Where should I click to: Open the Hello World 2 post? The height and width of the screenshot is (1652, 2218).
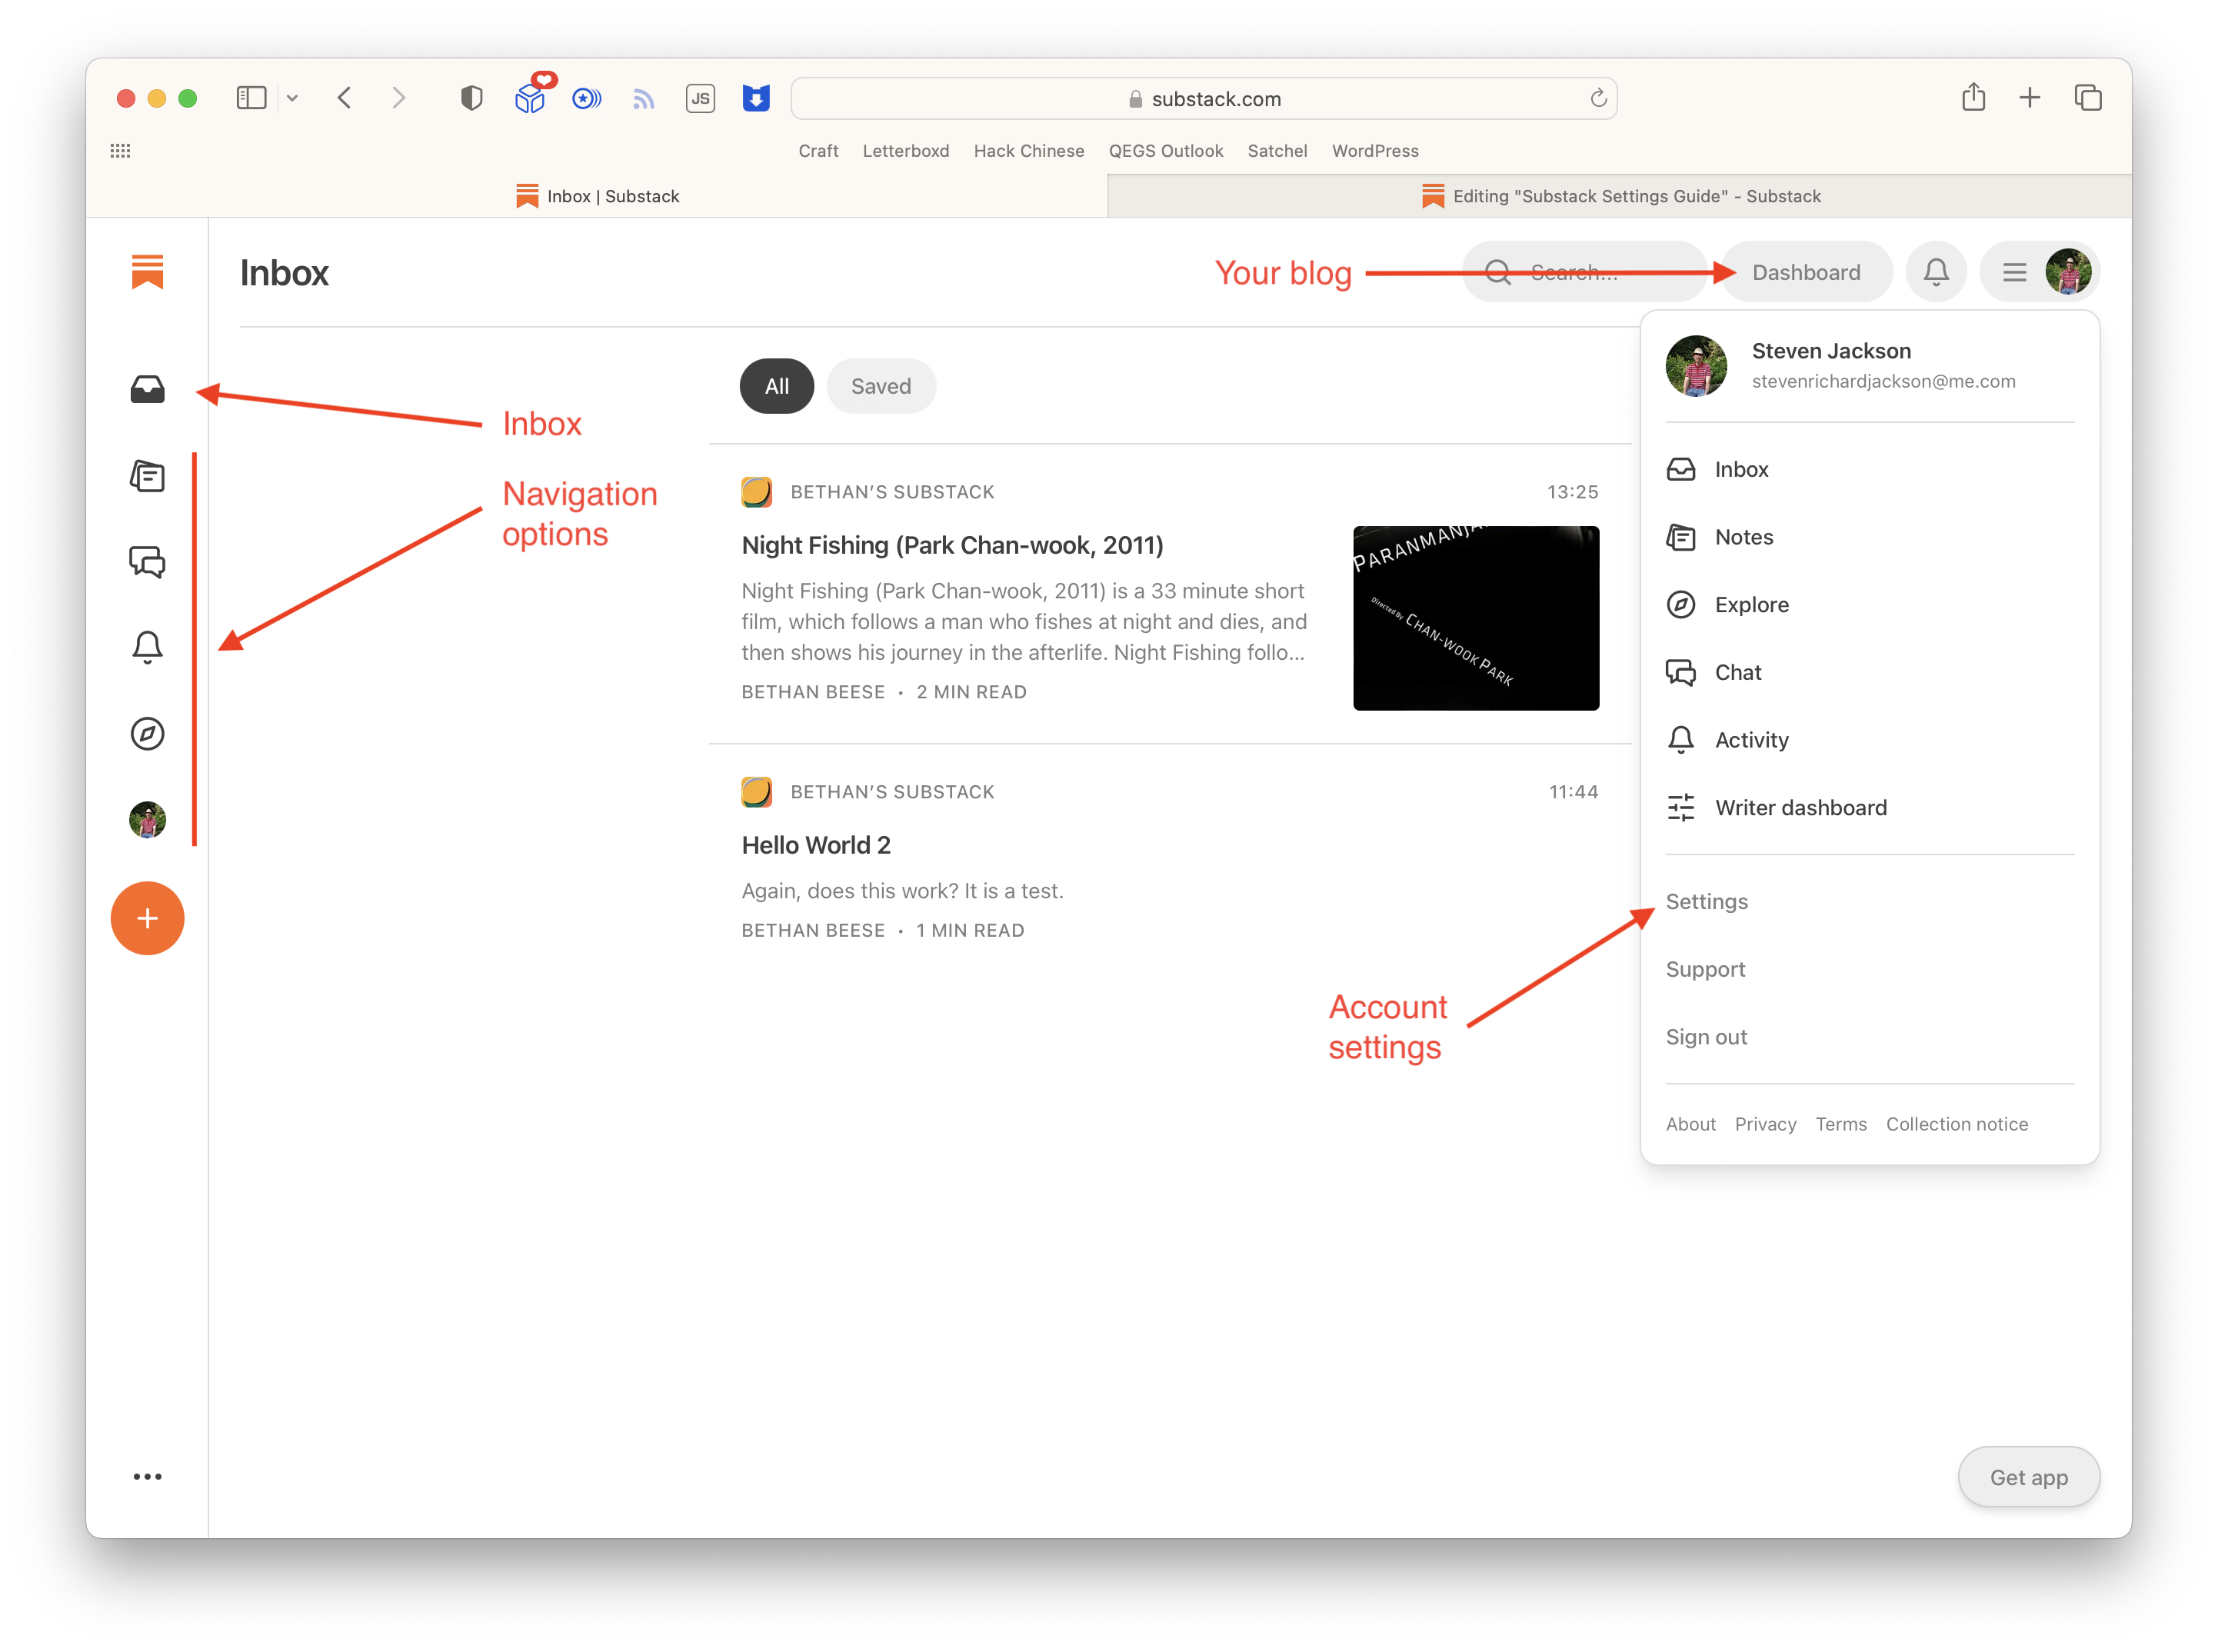(816, 845)
